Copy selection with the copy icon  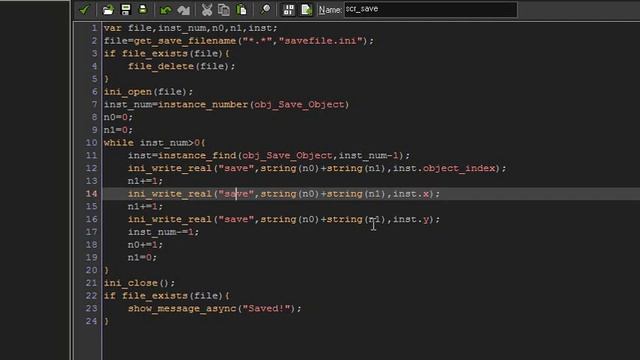click(224, 9)
